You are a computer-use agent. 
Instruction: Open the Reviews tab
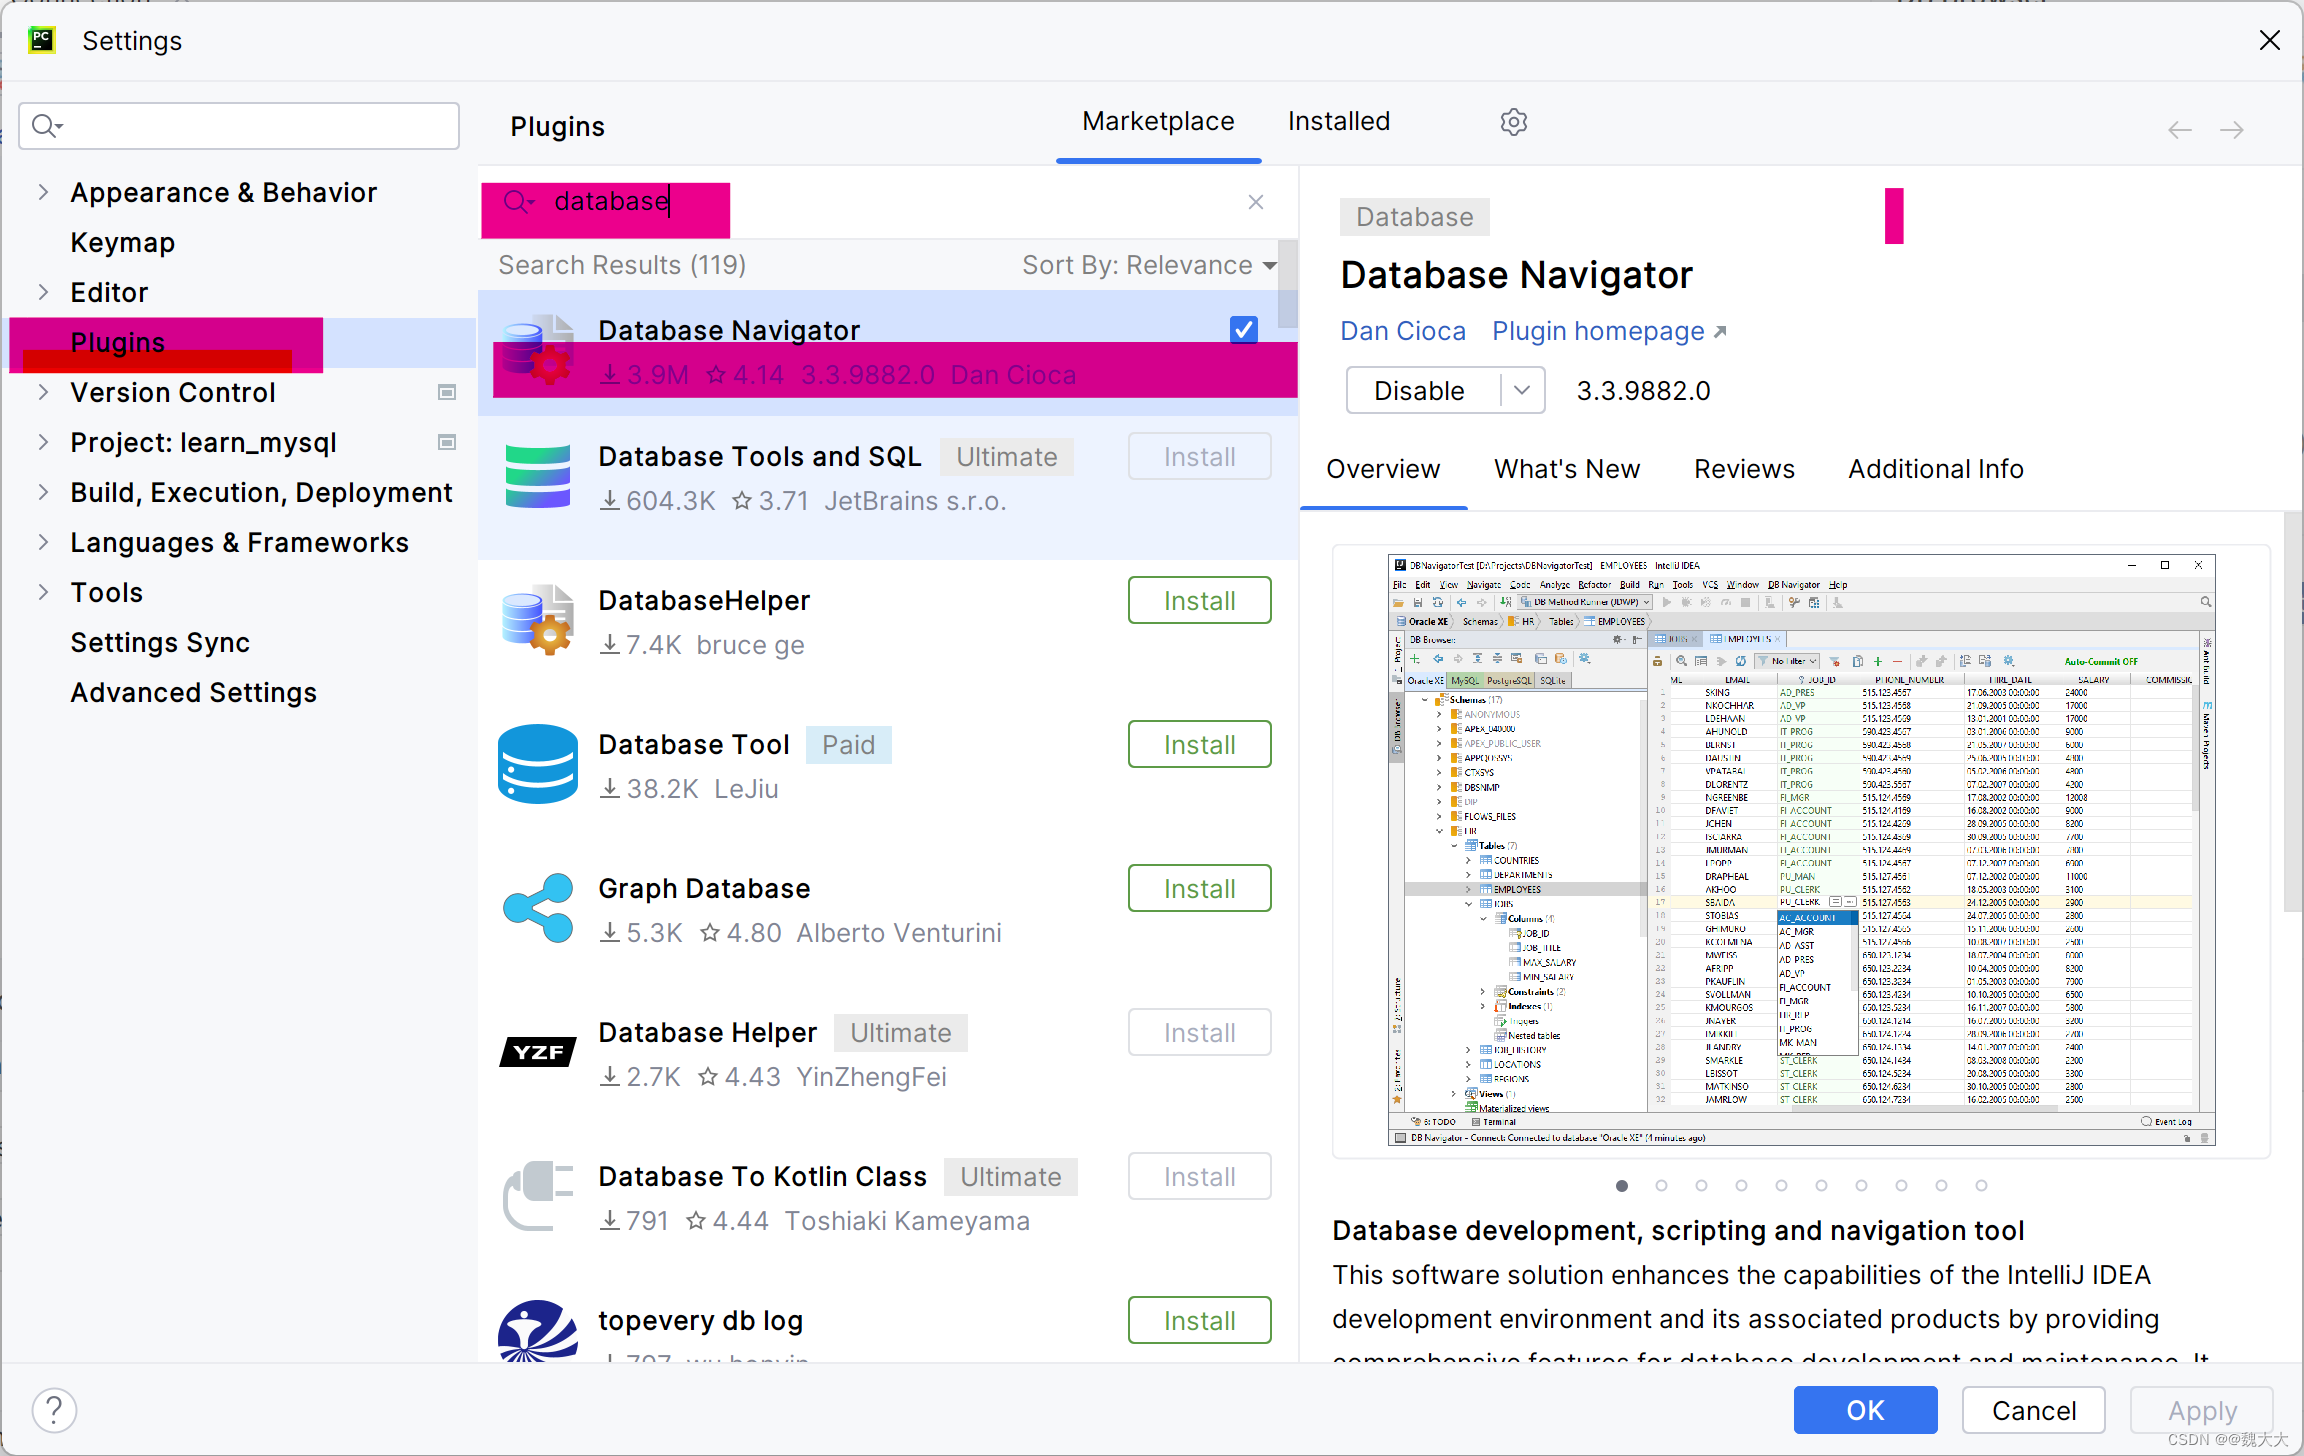1744,469
